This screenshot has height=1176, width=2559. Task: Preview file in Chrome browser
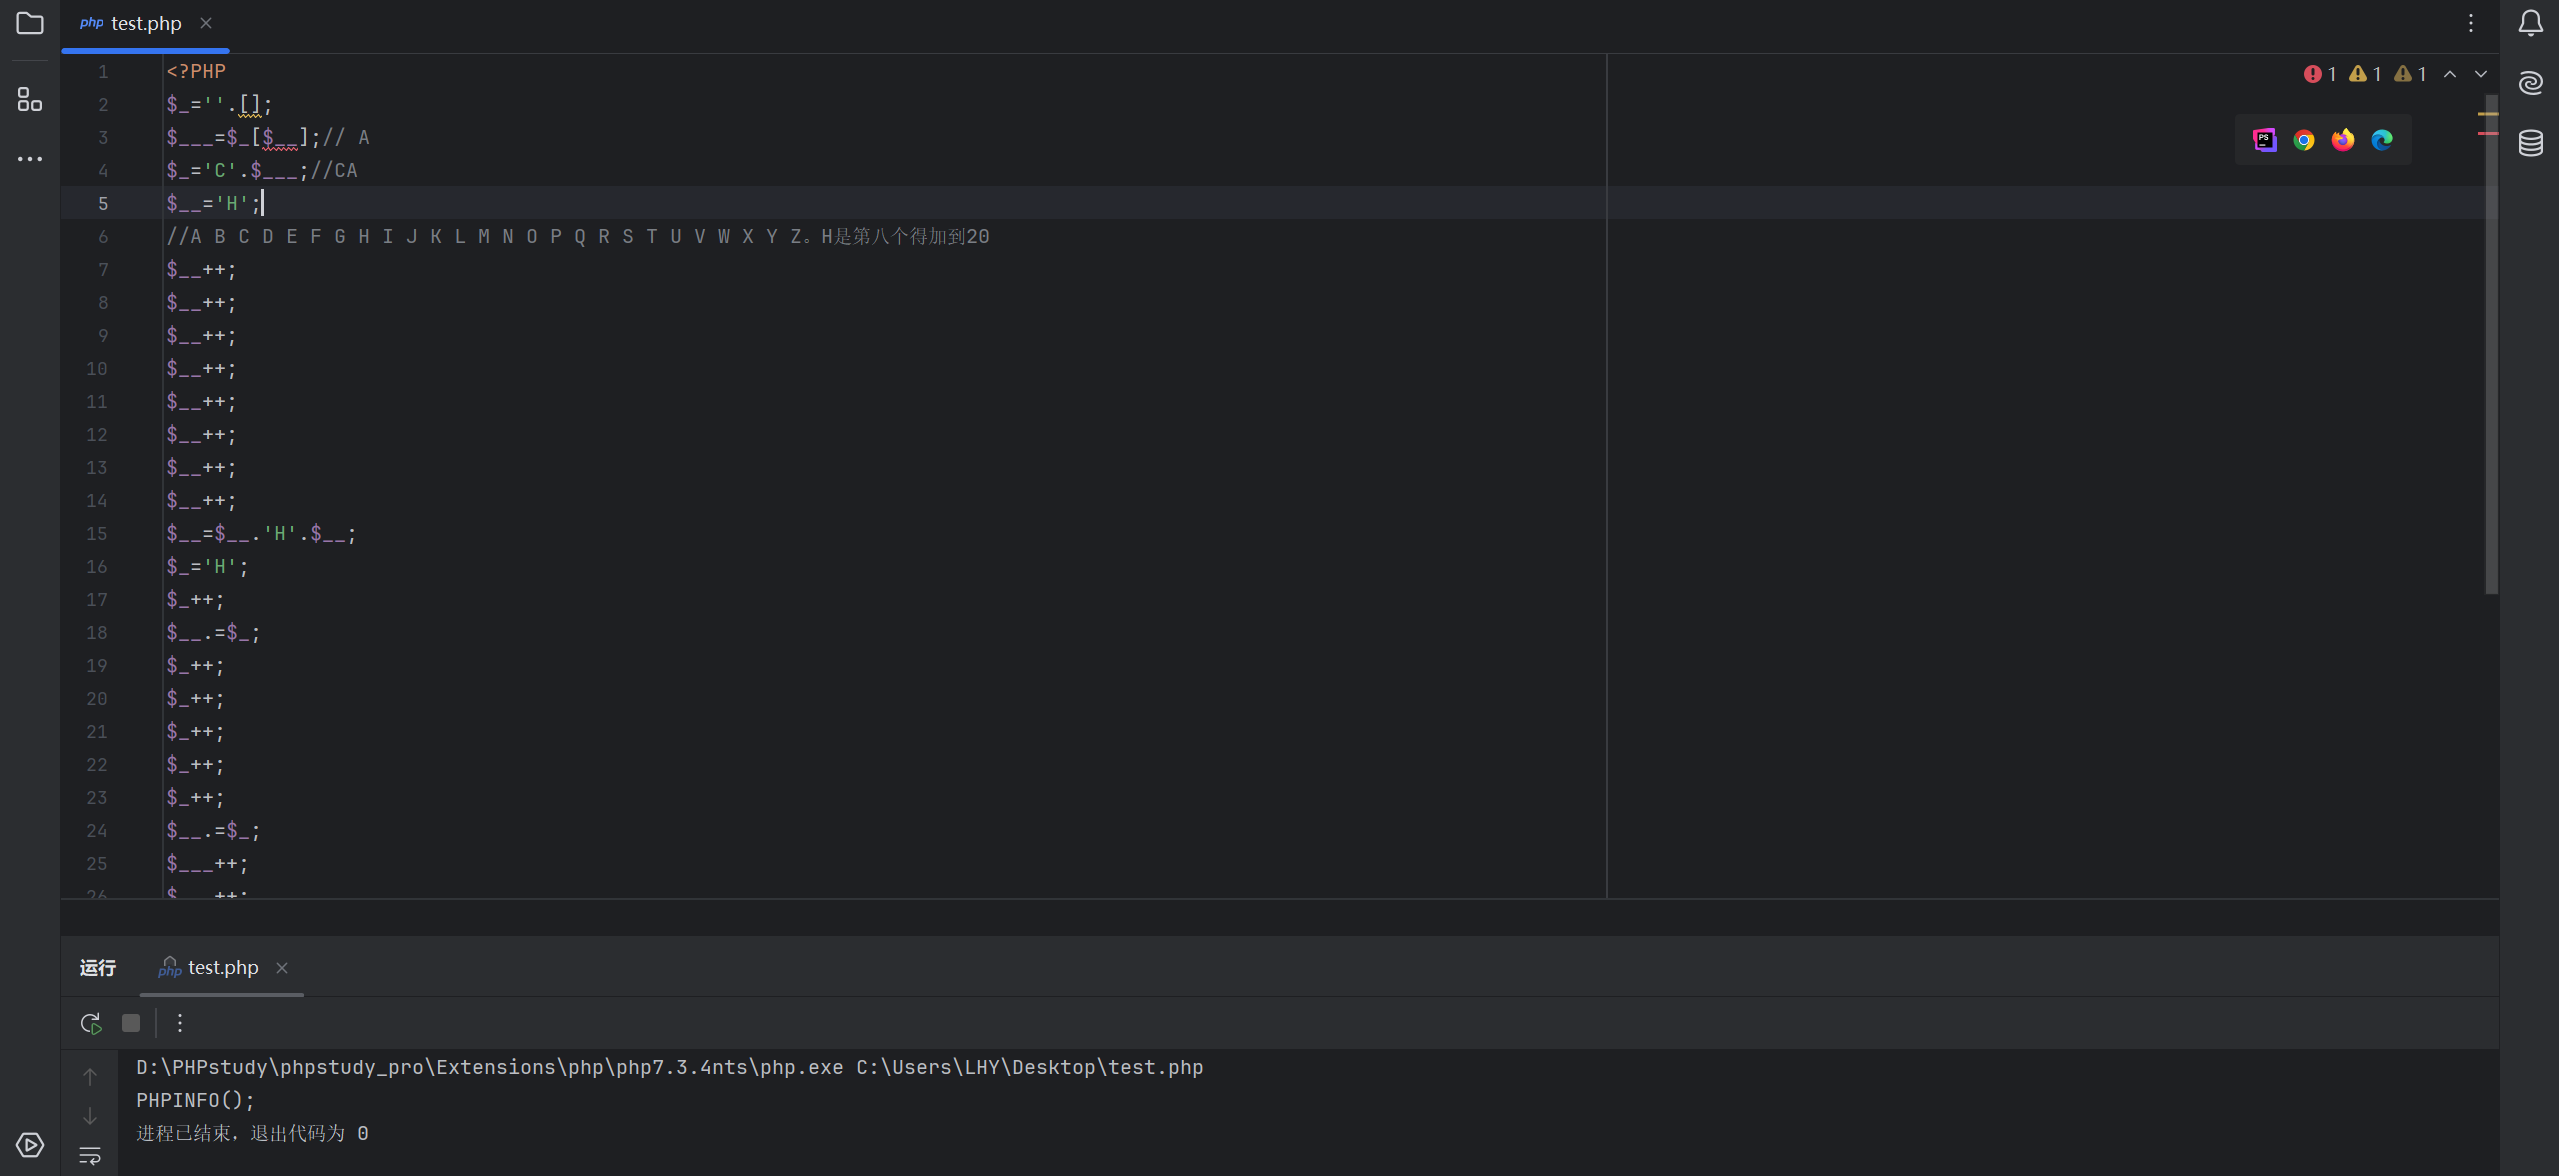pos(2304,140)
